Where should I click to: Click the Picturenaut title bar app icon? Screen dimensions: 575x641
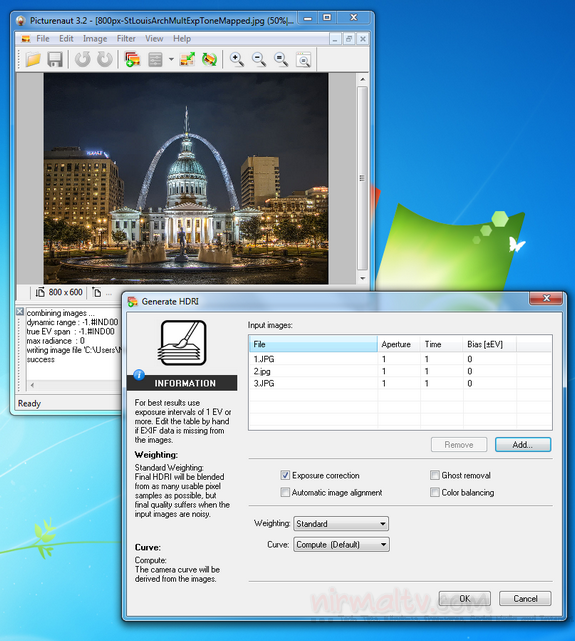20,20
